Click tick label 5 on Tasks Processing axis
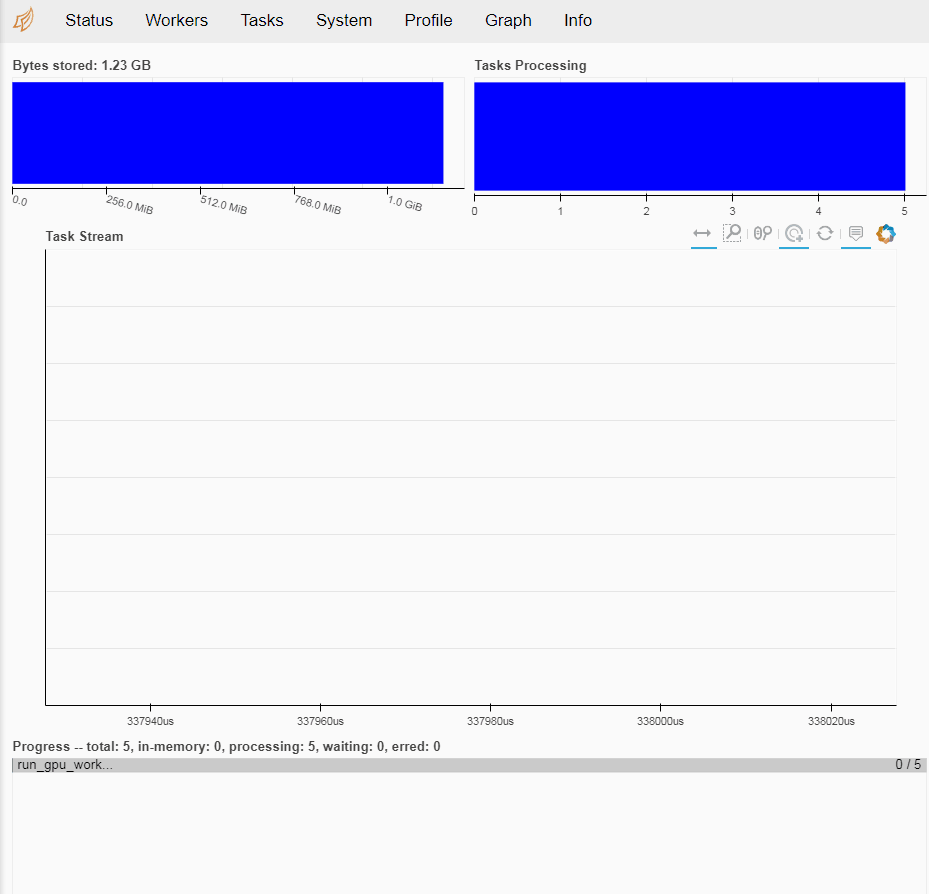929x894 pixels. [905, 212]
